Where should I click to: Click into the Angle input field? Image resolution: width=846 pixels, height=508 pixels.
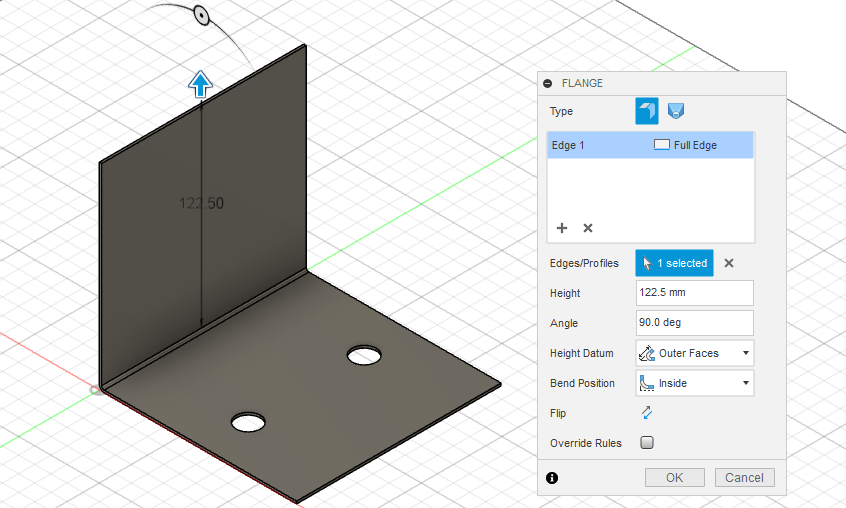coord(694,323)
